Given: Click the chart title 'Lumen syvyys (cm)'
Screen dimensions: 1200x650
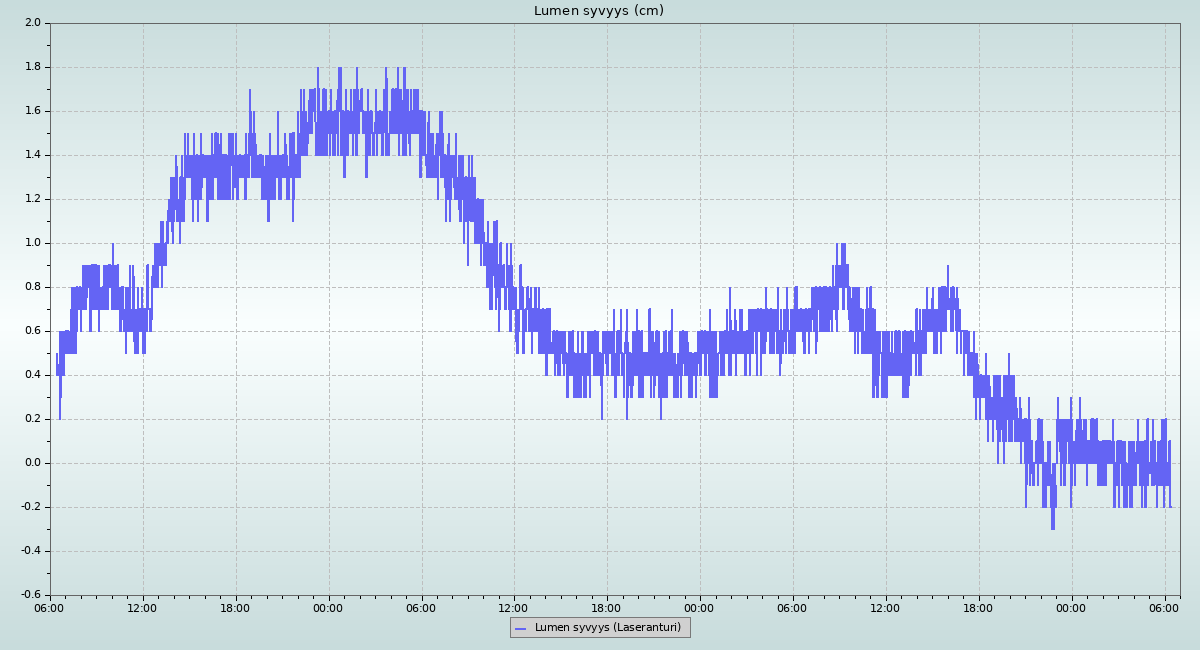Looking at the screenshot, I should click(598, 11).
